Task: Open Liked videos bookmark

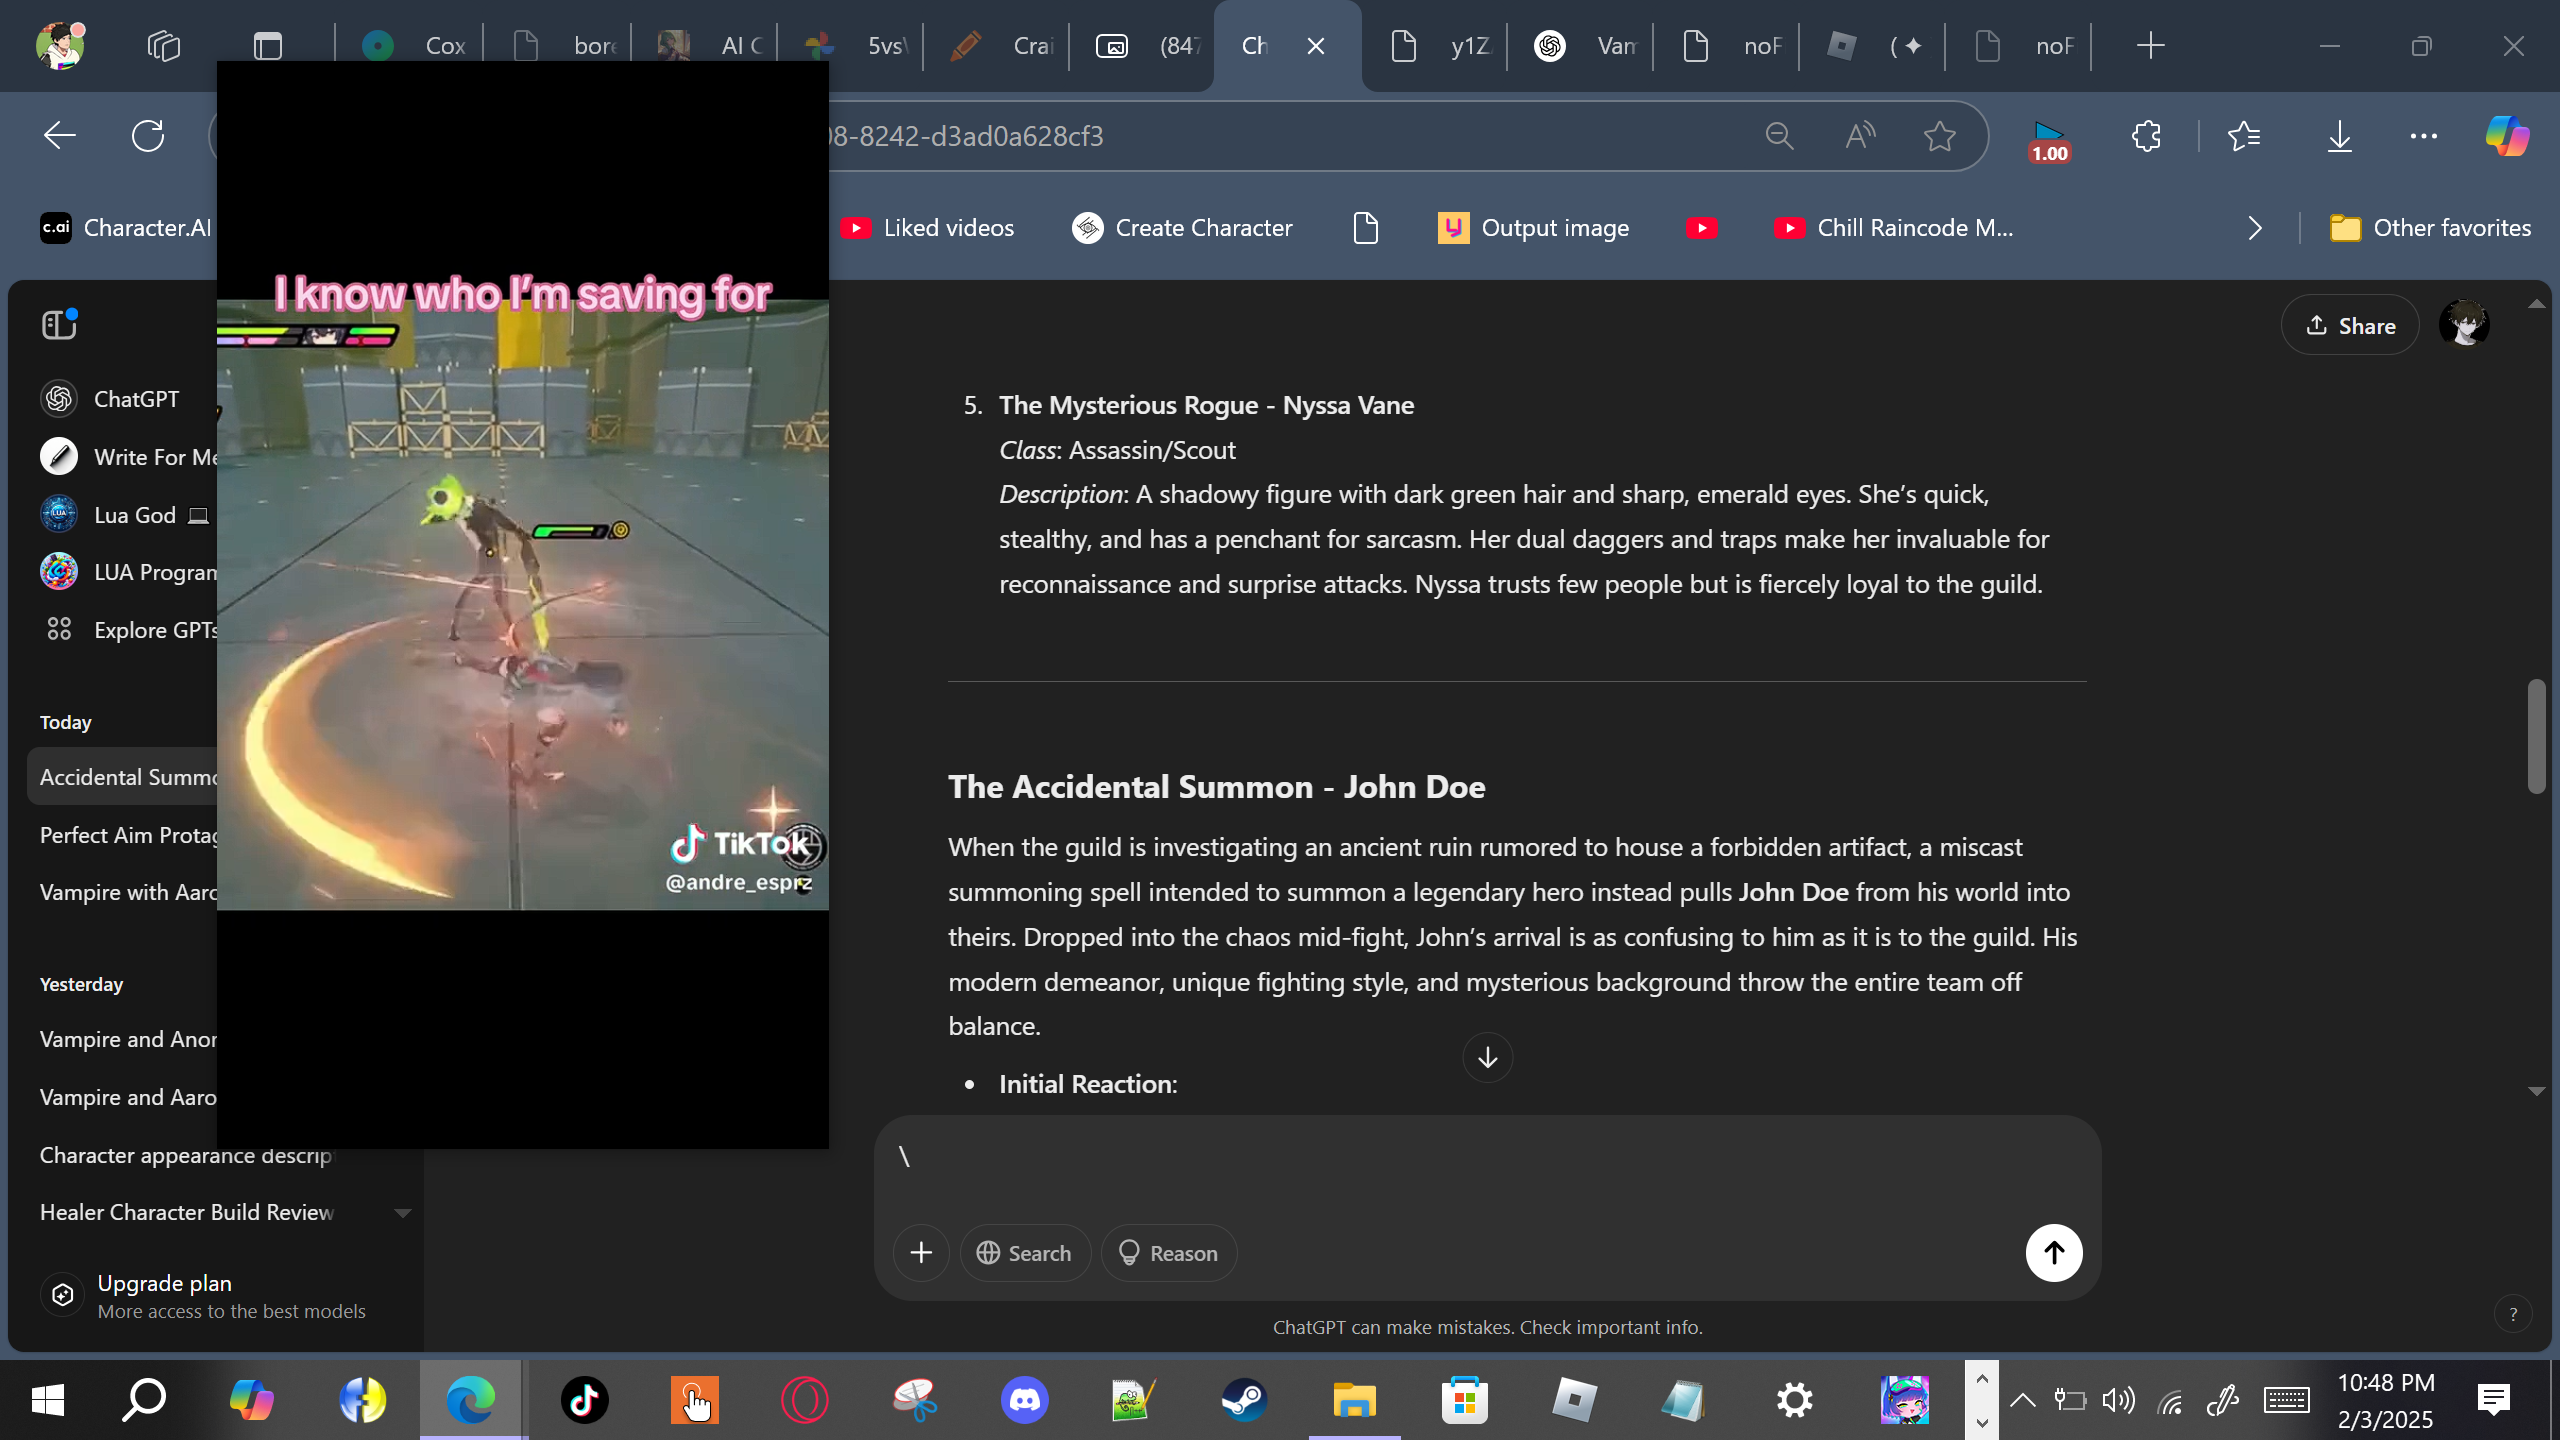Action: (927, 228)
